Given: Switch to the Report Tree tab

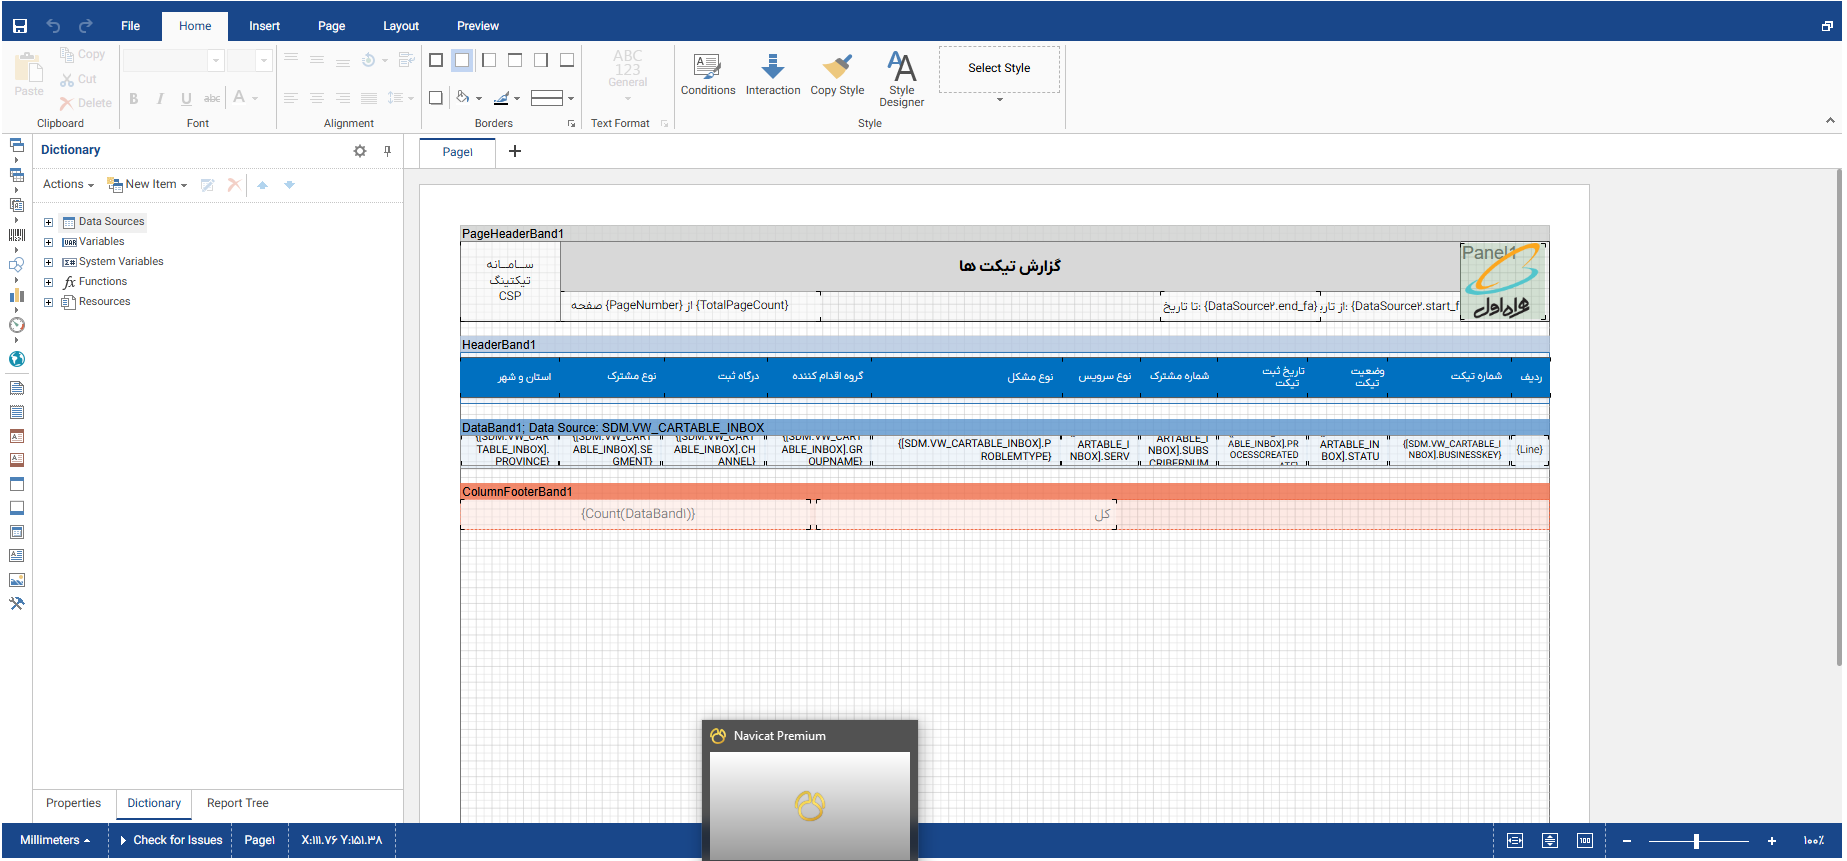Looking at the screenshot, I should pyautogui.click(x=237, y=803).
